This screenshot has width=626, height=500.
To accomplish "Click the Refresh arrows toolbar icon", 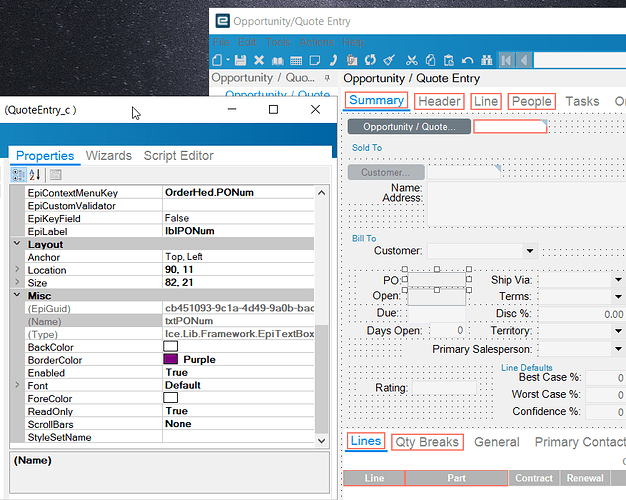I will (x=370, y=61).
